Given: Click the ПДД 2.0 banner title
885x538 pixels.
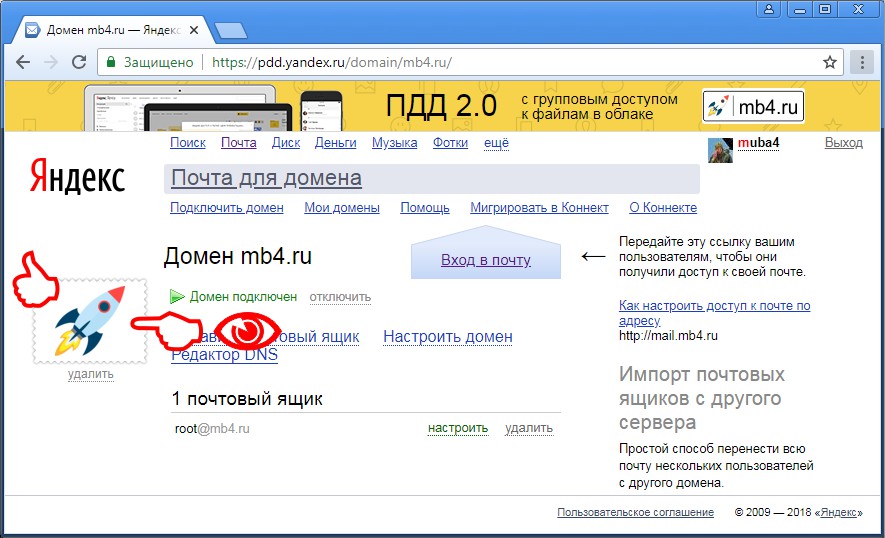Looking at the screenshot, I should pos(441,106).
